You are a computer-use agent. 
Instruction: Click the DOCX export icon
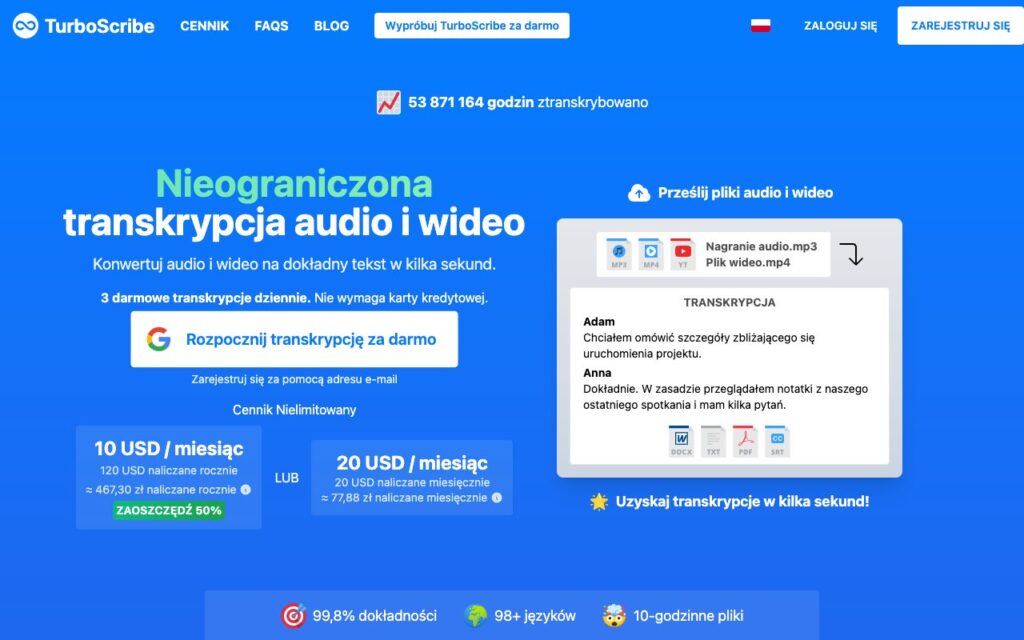681,441
